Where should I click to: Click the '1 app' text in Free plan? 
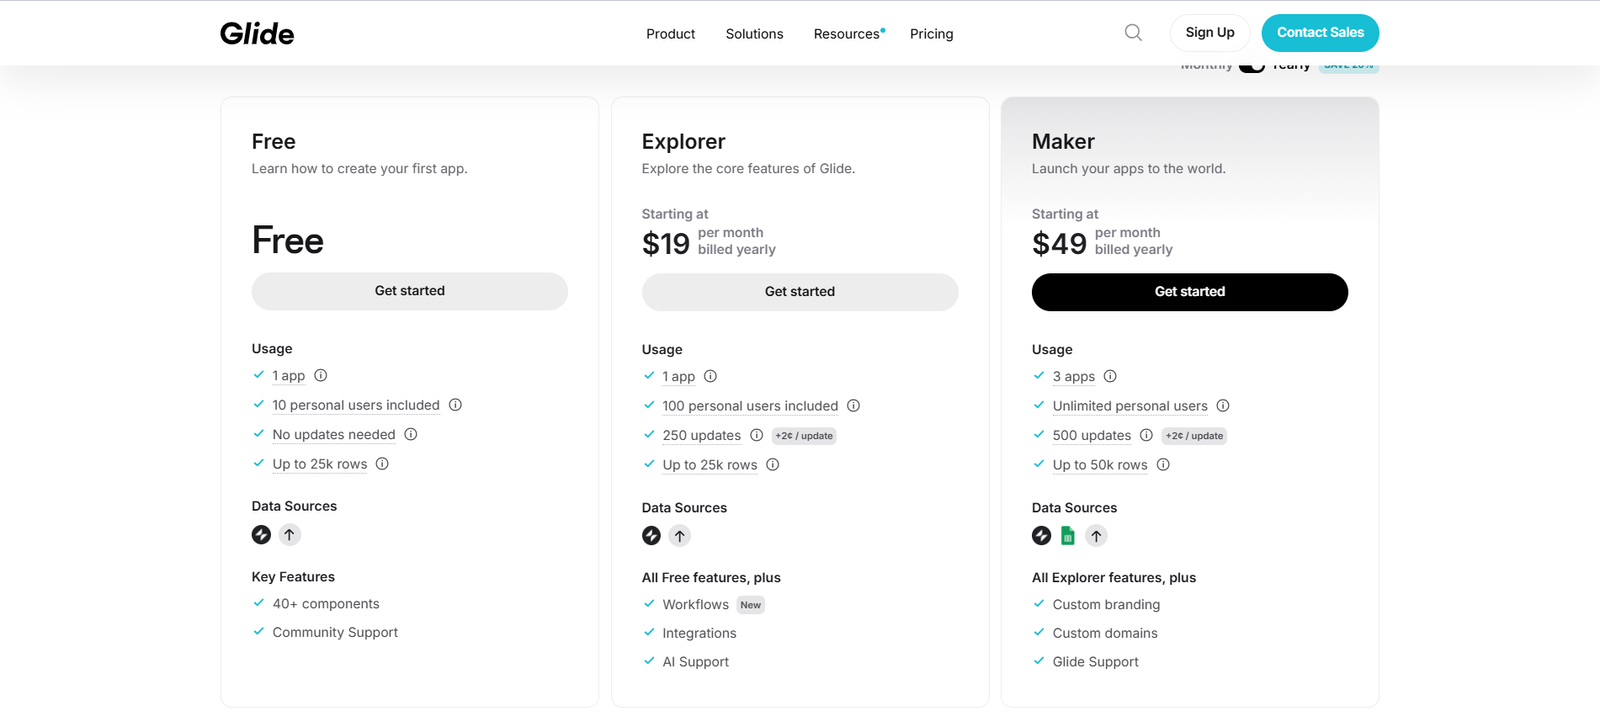[289, 376]
